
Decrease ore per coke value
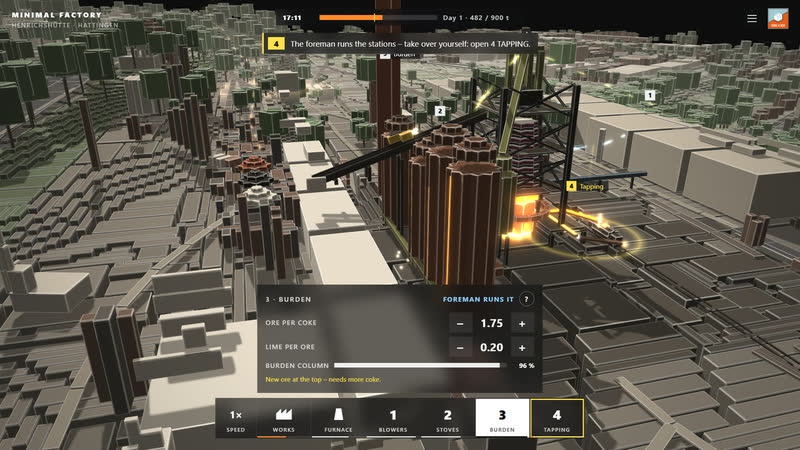coord(460,323)
